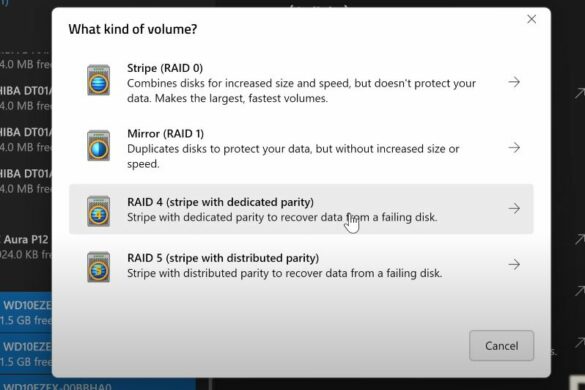Select the WD10EZEX-00BBHA0 disk at the bottom
The width and height of the screenshot is (585, 390).
click(98, 385)
